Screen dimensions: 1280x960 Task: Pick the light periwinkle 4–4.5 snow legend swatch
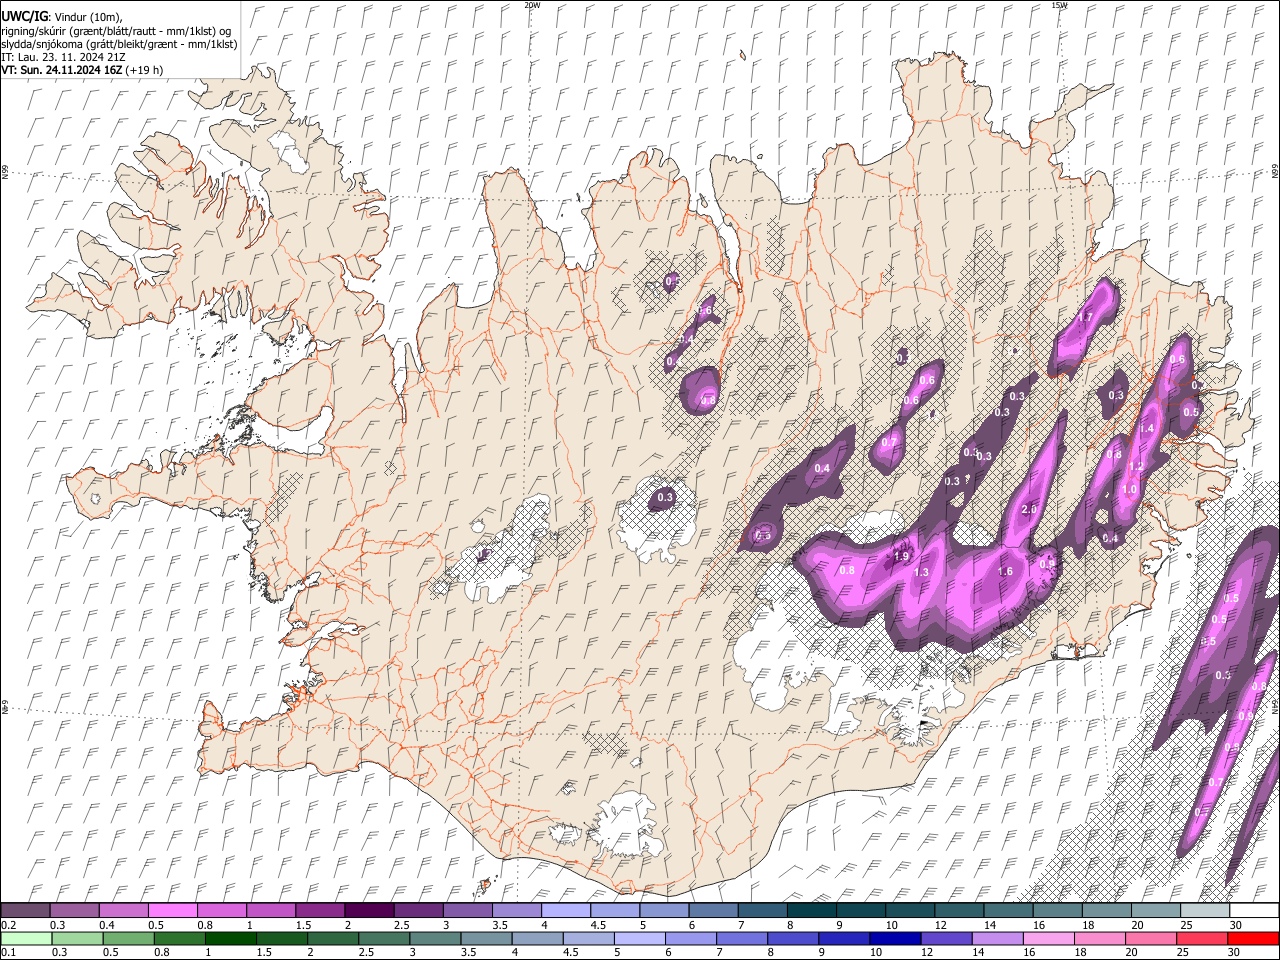tap(565, 910)
